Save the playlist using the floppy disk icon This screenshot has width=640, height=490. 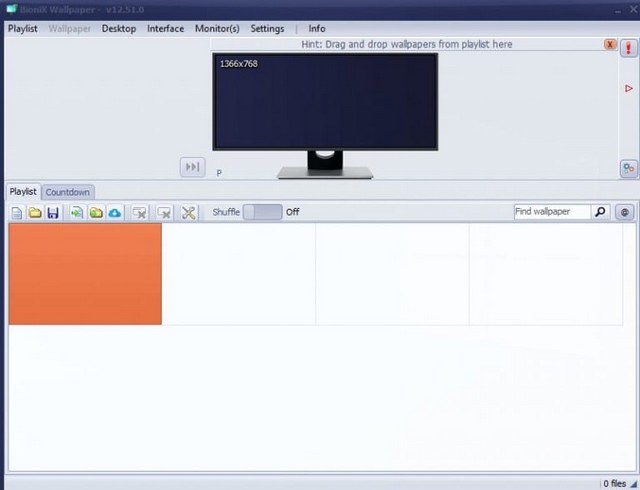click(x=53, y=213)
